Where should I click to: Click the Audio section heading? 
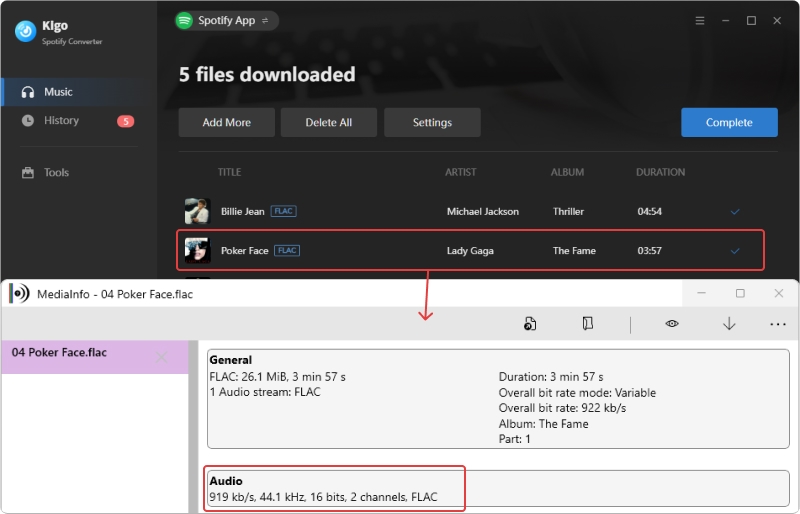(x=226, y=481)
